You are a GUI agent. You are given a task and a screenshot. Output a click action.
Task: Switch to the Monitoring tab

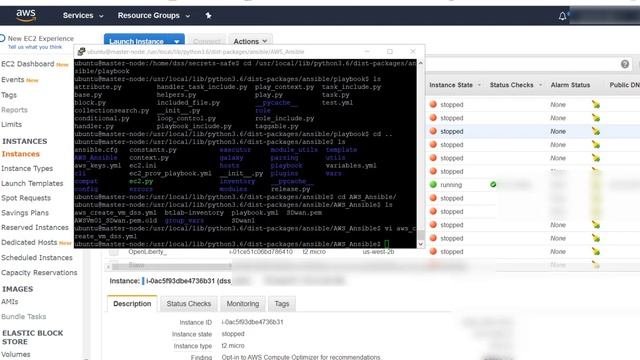point(243,304)
